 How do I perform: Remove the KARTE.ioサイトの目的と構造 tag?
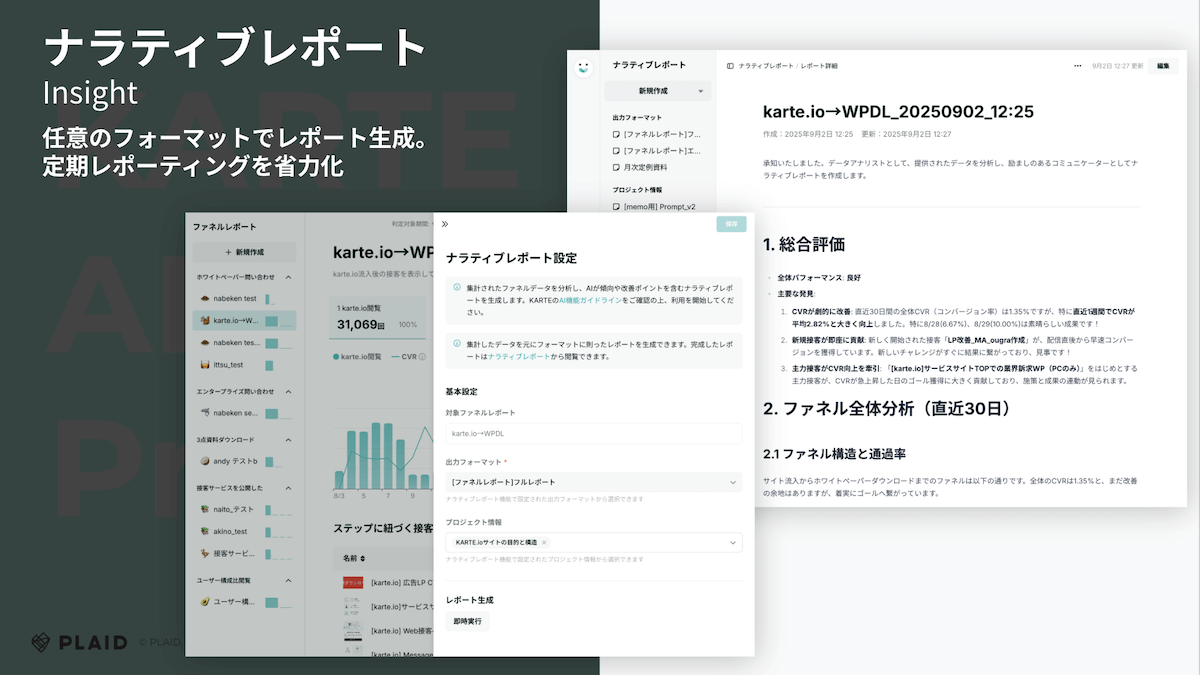(544, 542)
